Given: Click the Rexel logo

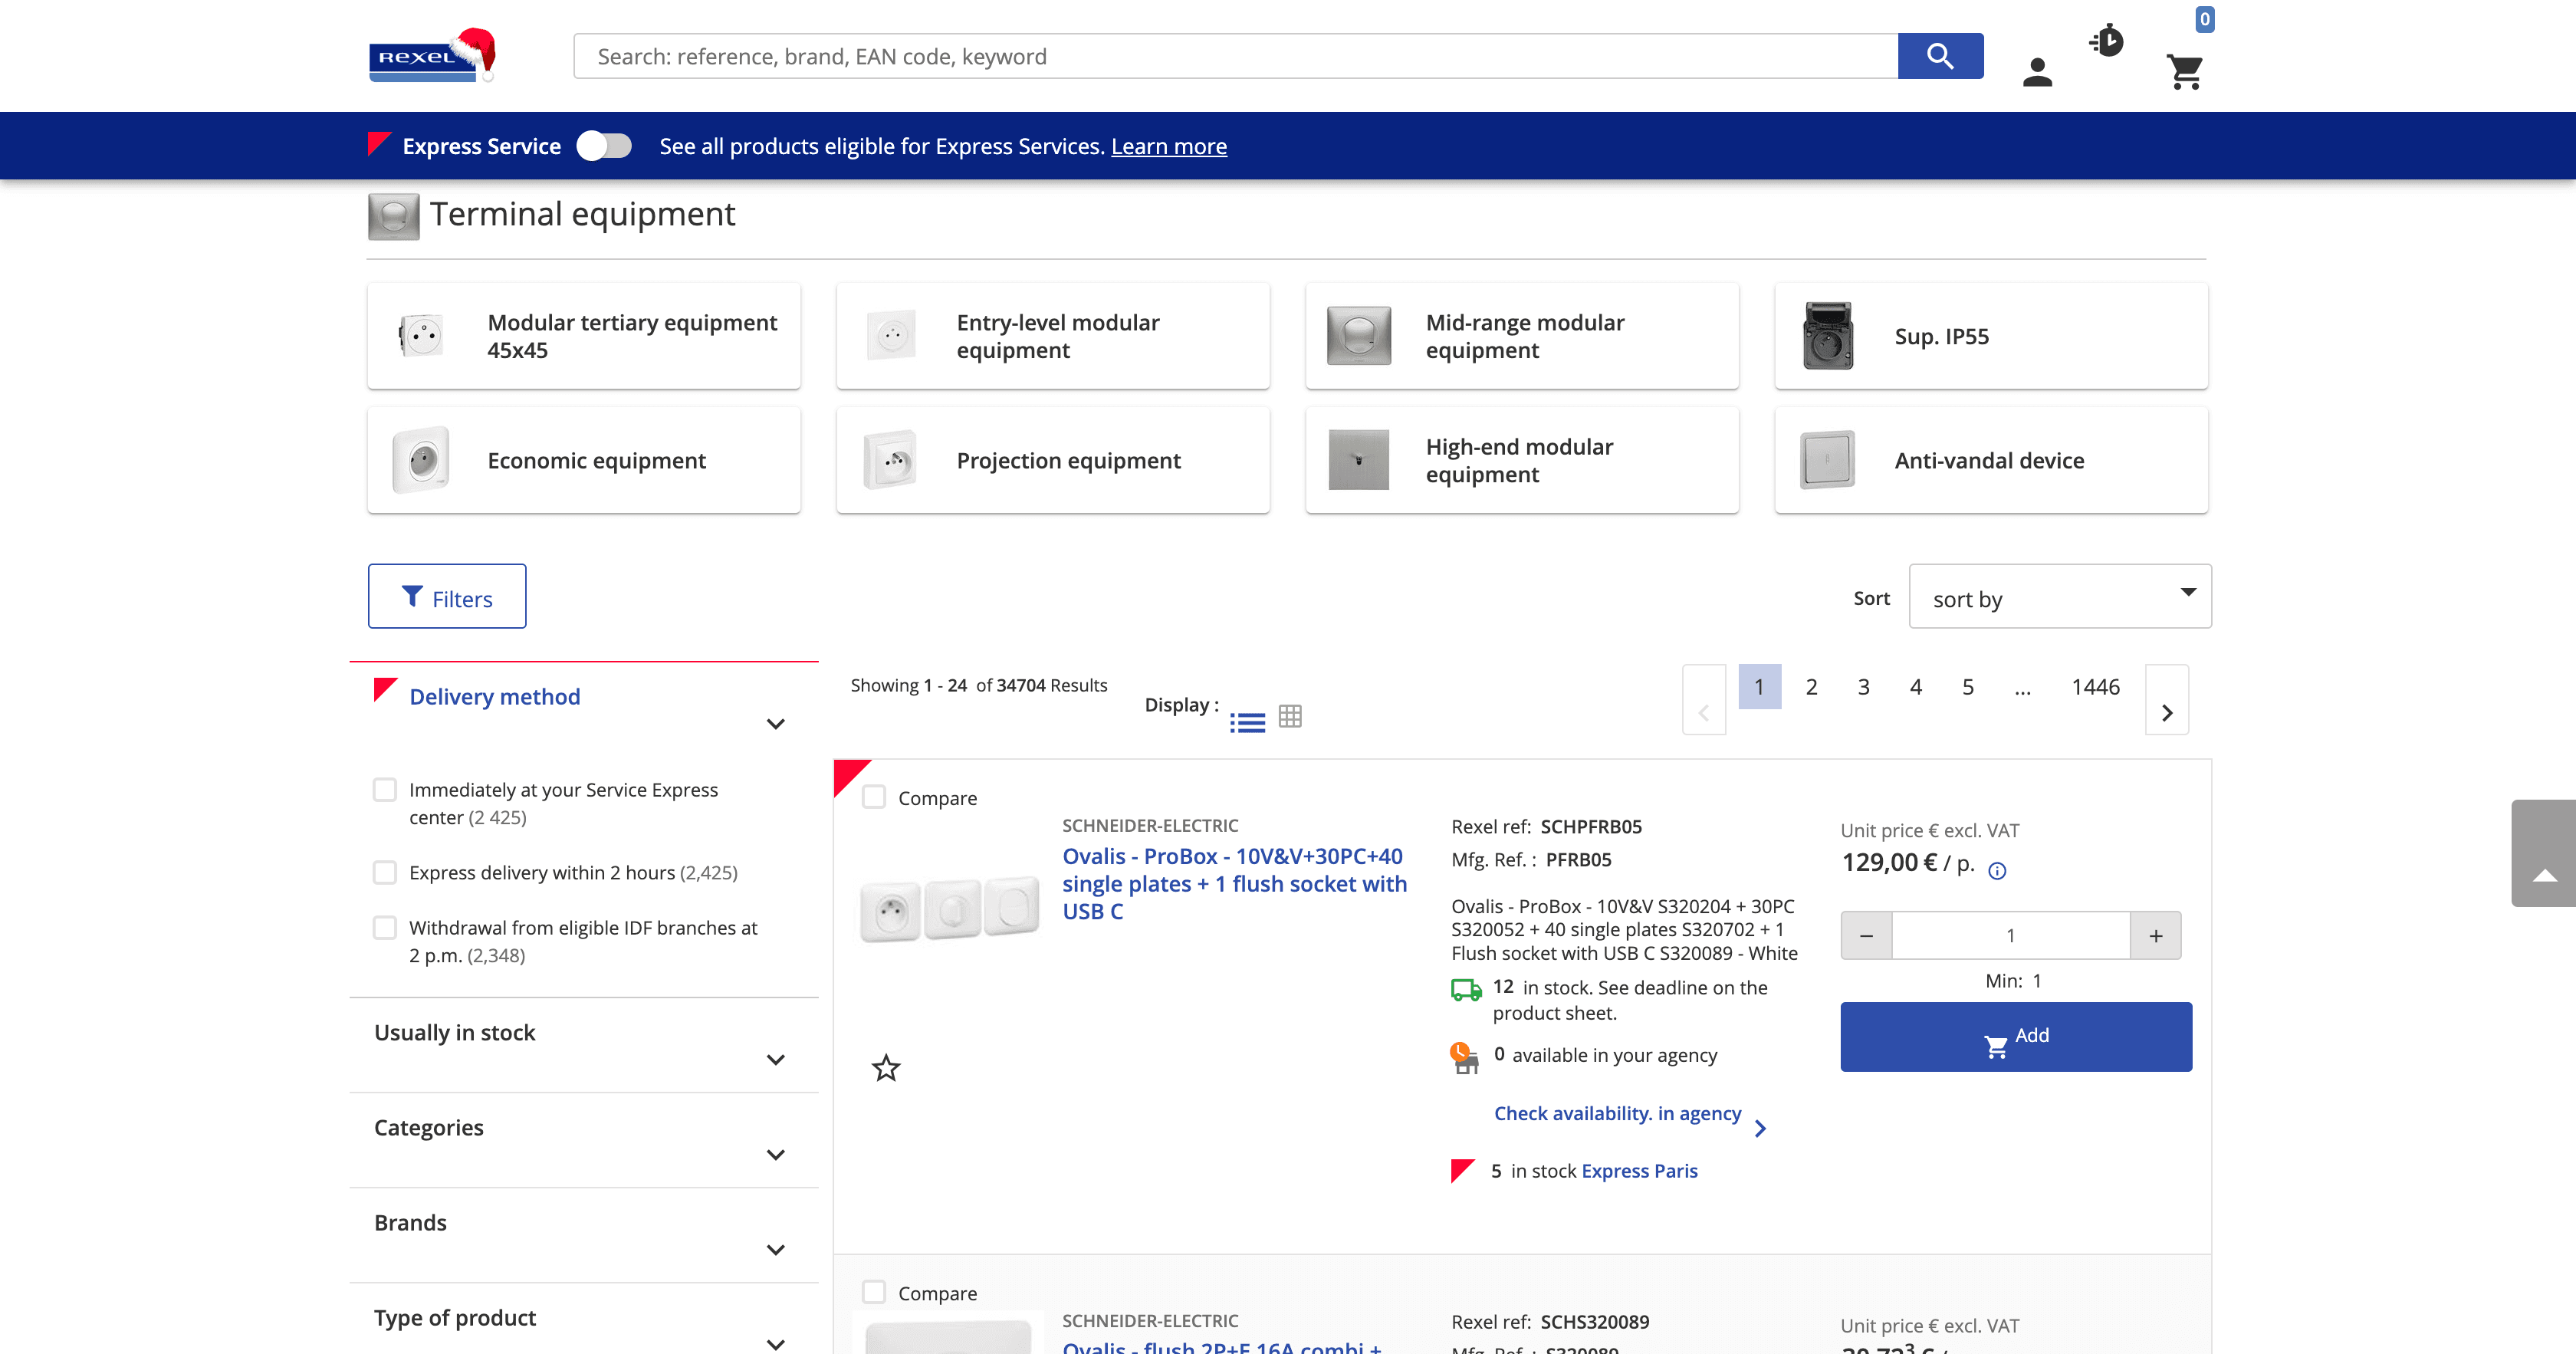Looking at the screenshot, I should 432,55.
